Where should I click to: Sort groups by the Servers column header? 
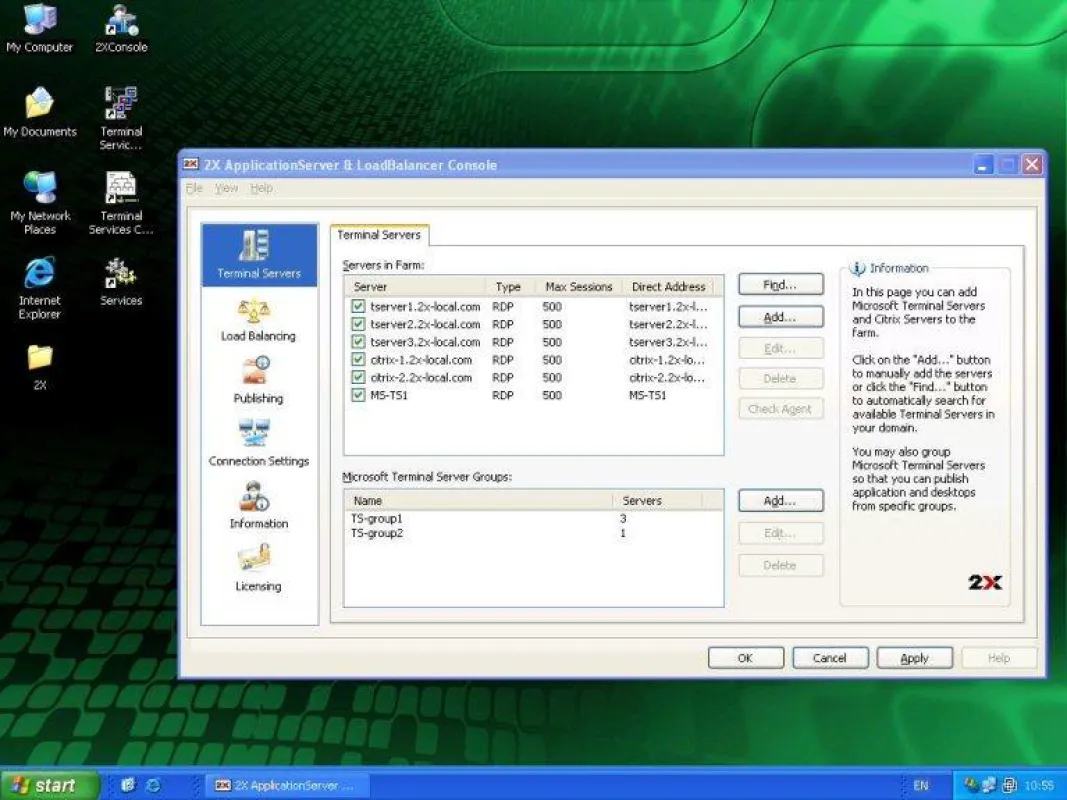[657, 500]
